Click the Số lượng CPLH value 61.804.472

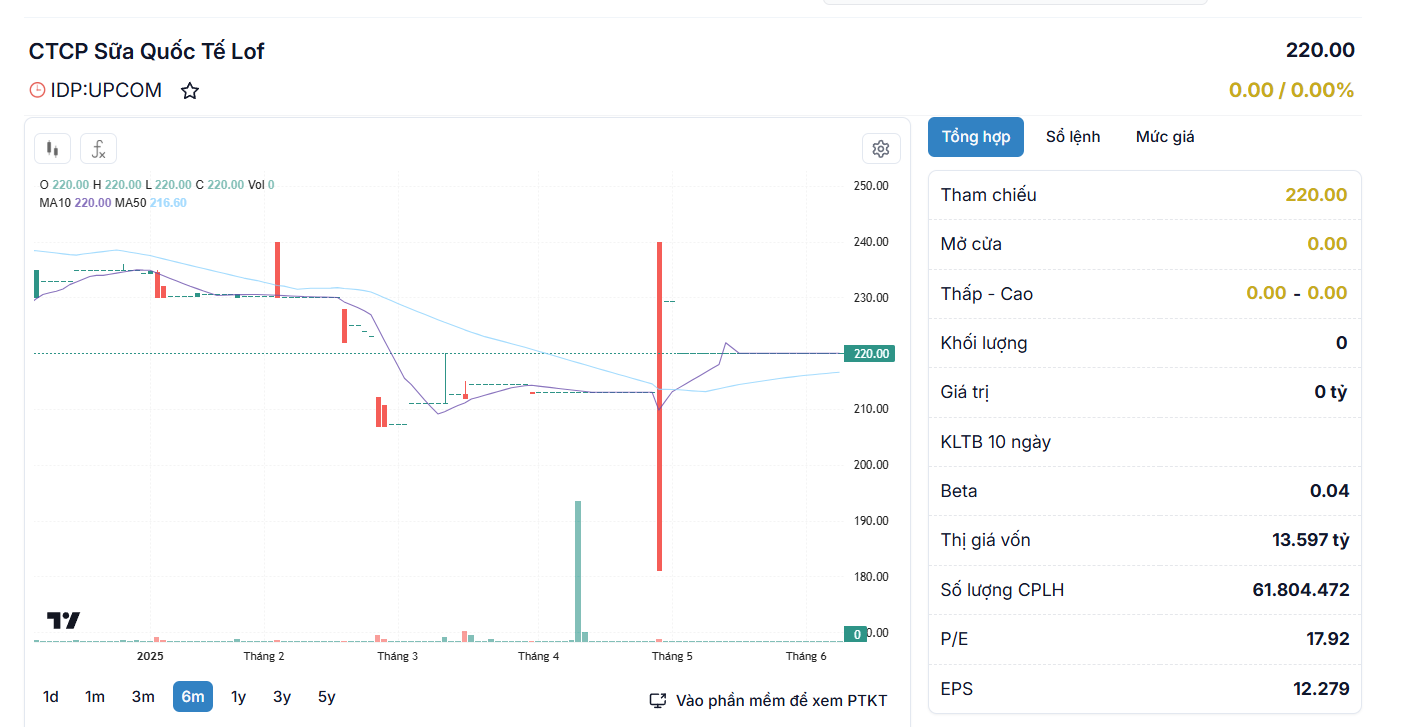point(1301,590)
